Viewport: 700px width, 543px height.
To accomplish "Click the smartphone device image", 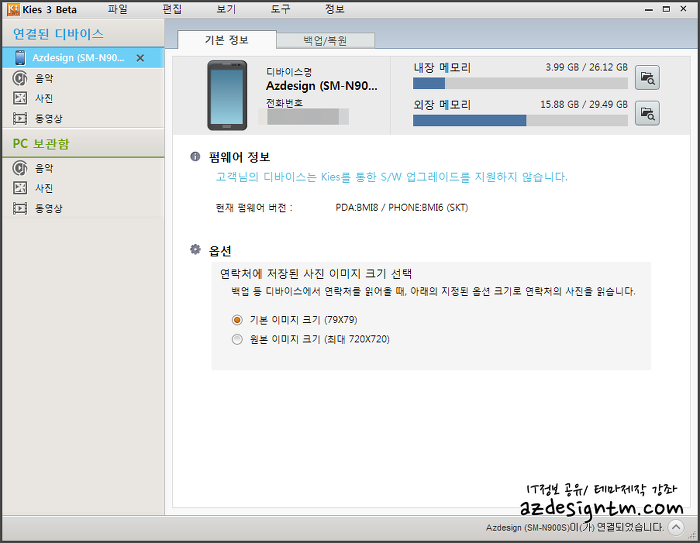I will [227, 96].
